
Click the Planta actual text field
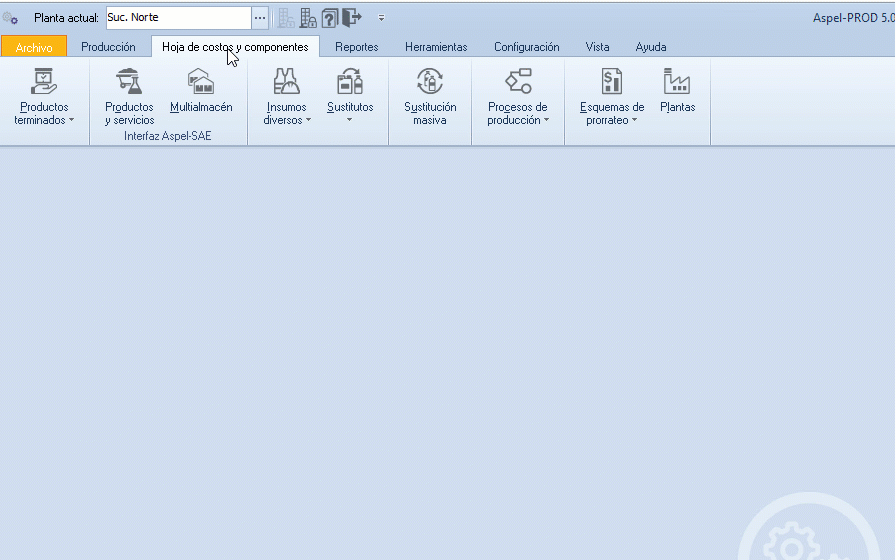pos(178,18)
